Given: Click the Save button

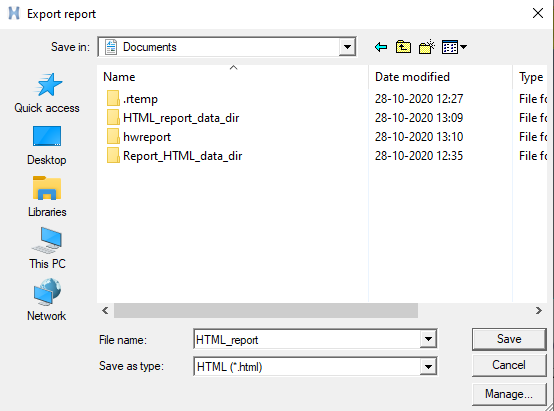Looking at the screenshot, I should [509, 339].
